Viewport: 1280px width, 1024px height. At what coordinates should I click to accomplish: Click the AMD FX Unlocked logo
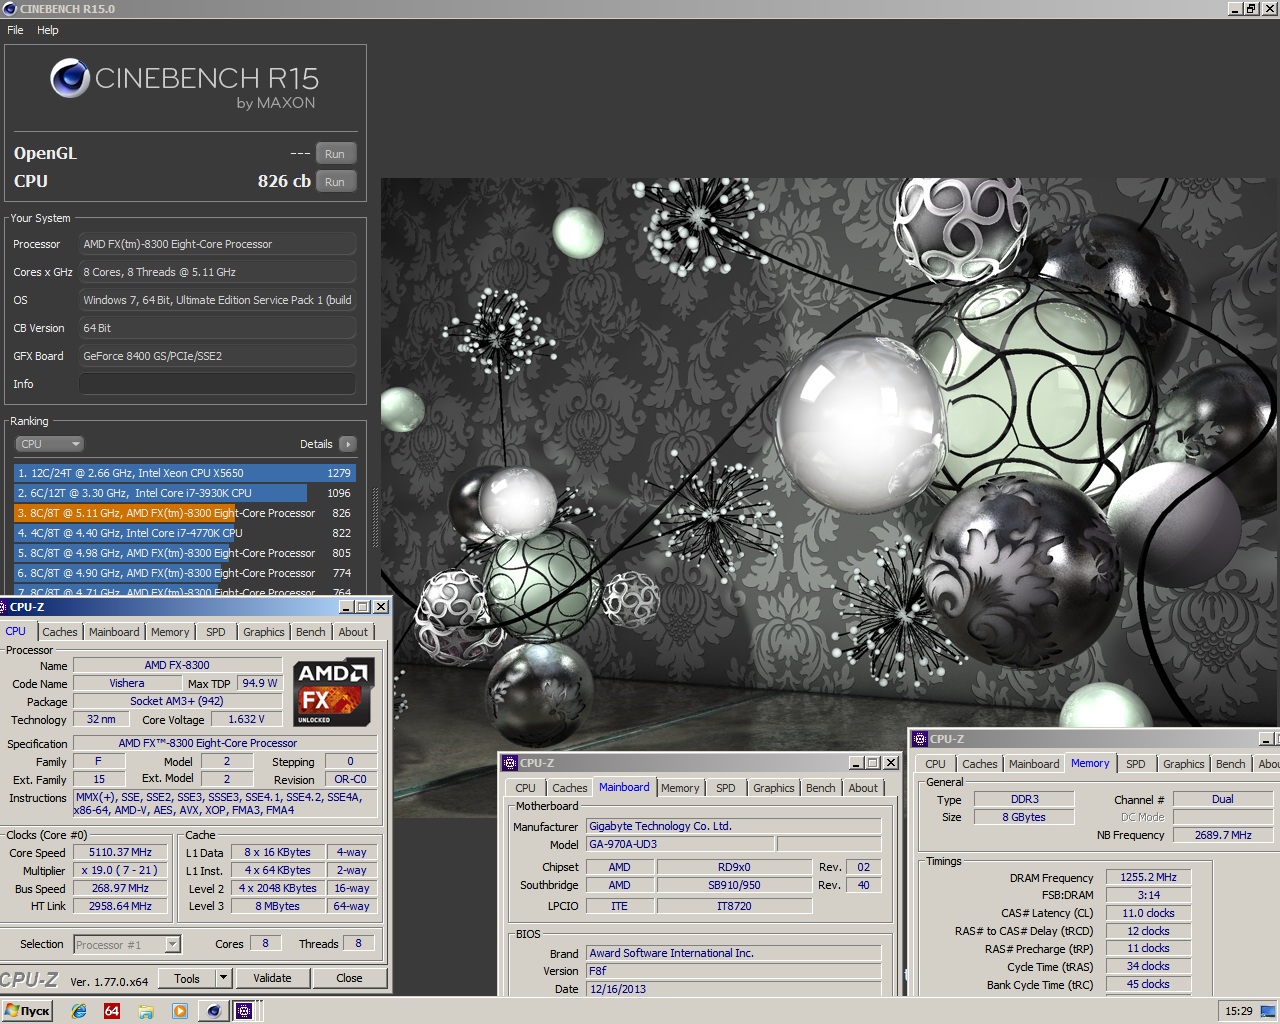[x=334, y=692]
